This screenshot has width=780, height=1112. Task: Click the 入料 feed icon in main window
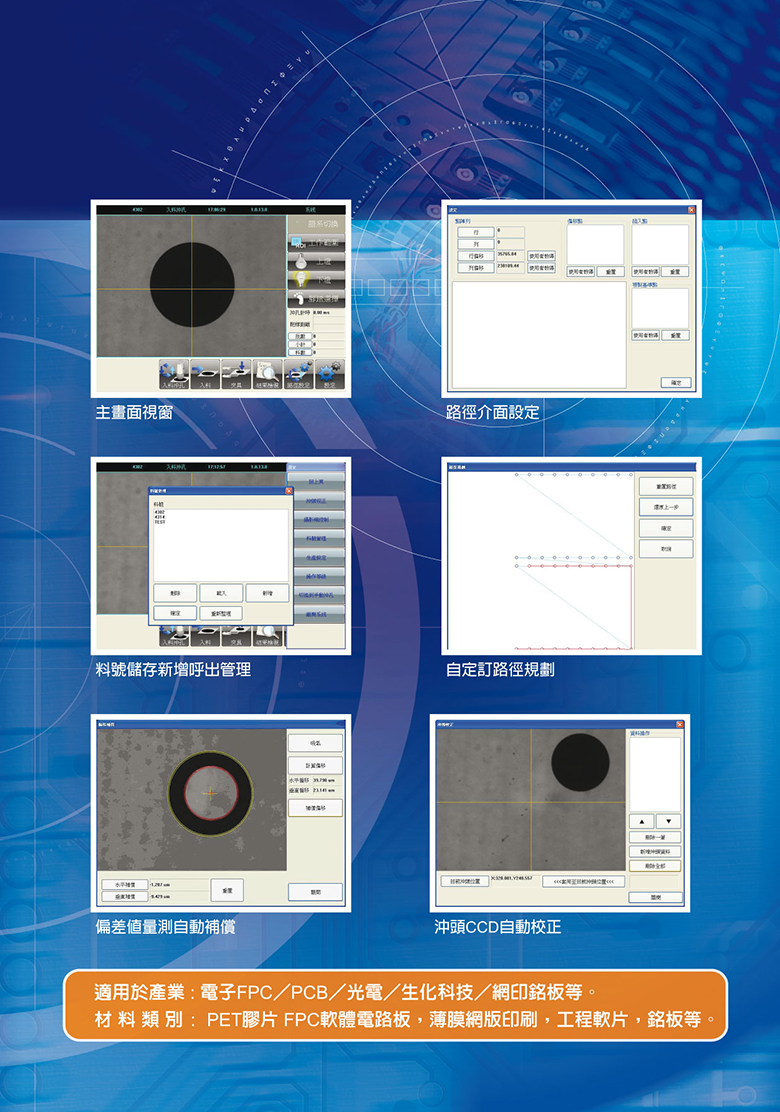(x=205, y=374)
